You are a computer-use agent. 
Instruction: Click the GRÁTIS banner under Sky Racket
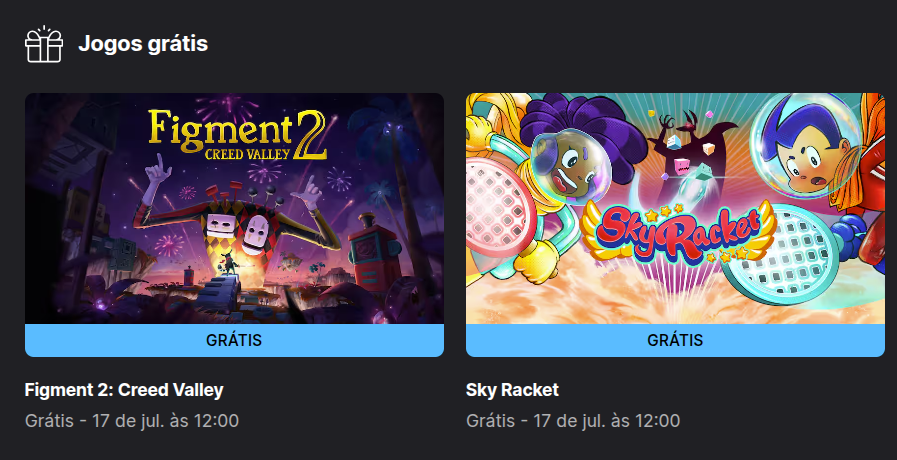(x=676, y=340)
